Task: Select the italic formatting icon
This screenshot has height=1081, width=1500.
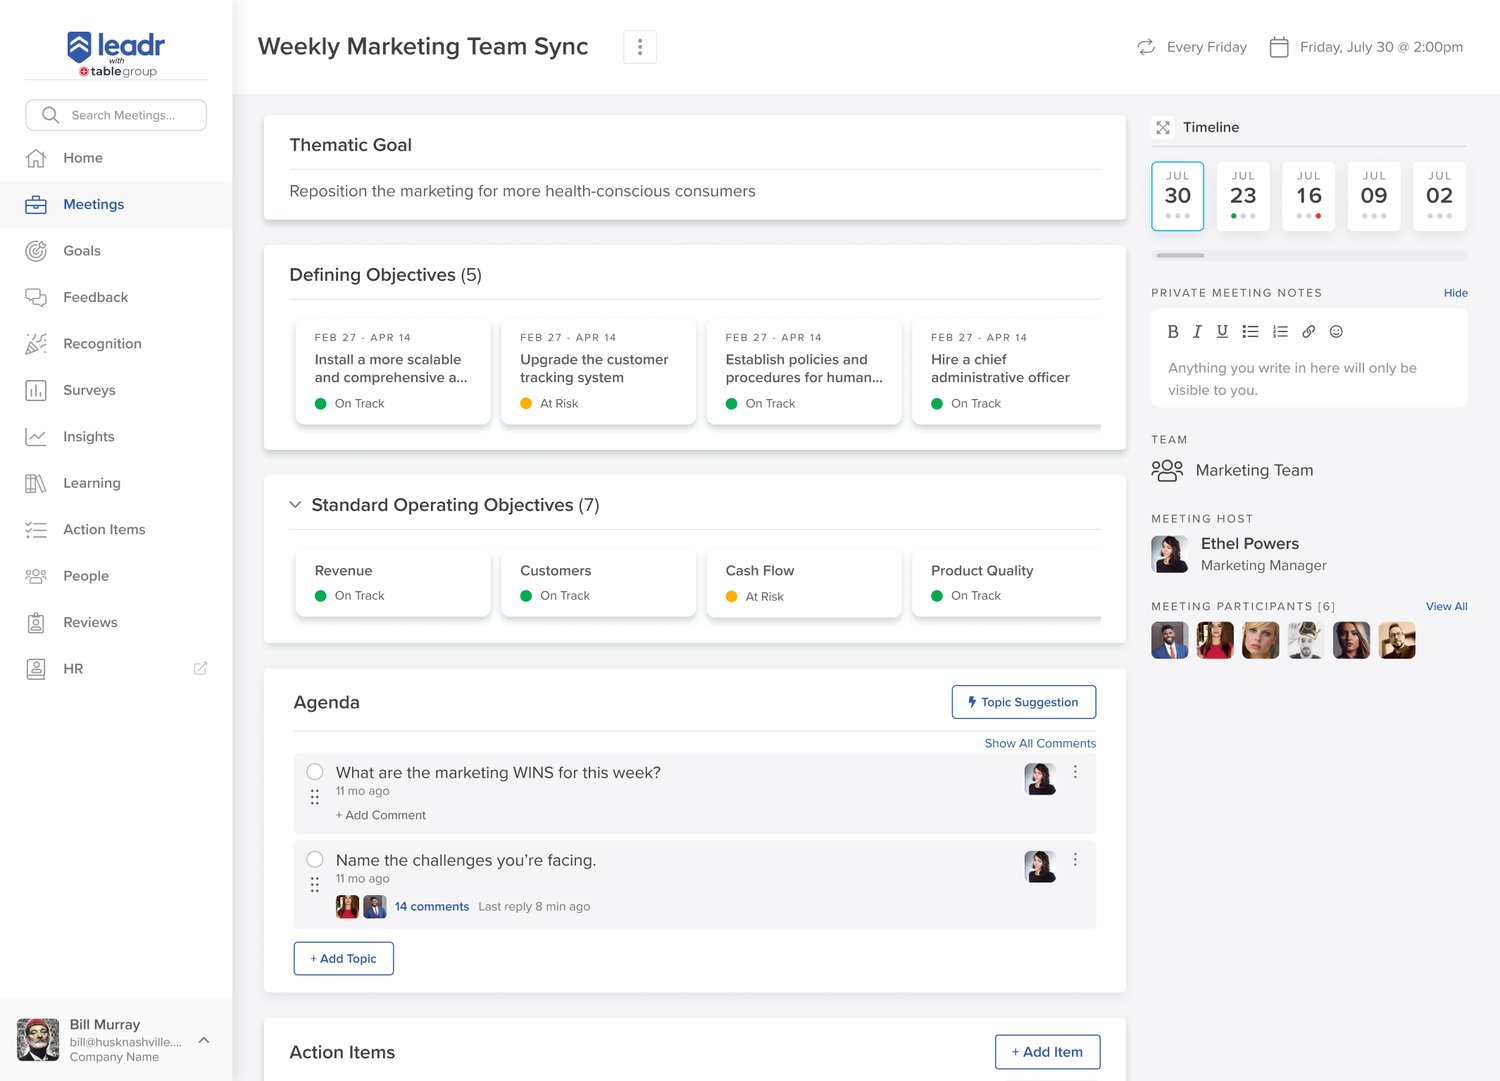Action: coord(1197,331)
